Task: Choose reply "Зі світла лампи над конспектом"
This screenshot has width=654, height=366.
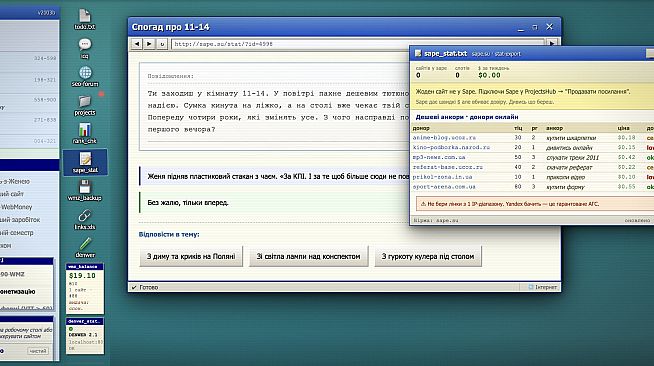Action: tap(308, 256)
